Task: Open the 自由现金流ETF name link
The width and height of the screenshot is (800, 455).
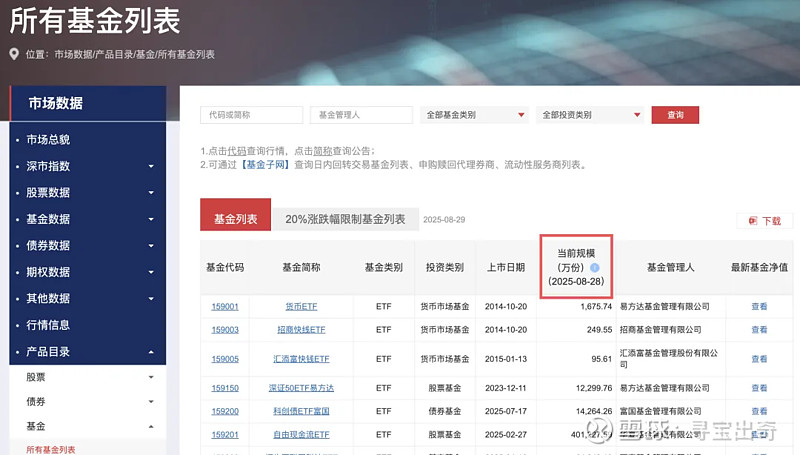Action: click(301, 435)
